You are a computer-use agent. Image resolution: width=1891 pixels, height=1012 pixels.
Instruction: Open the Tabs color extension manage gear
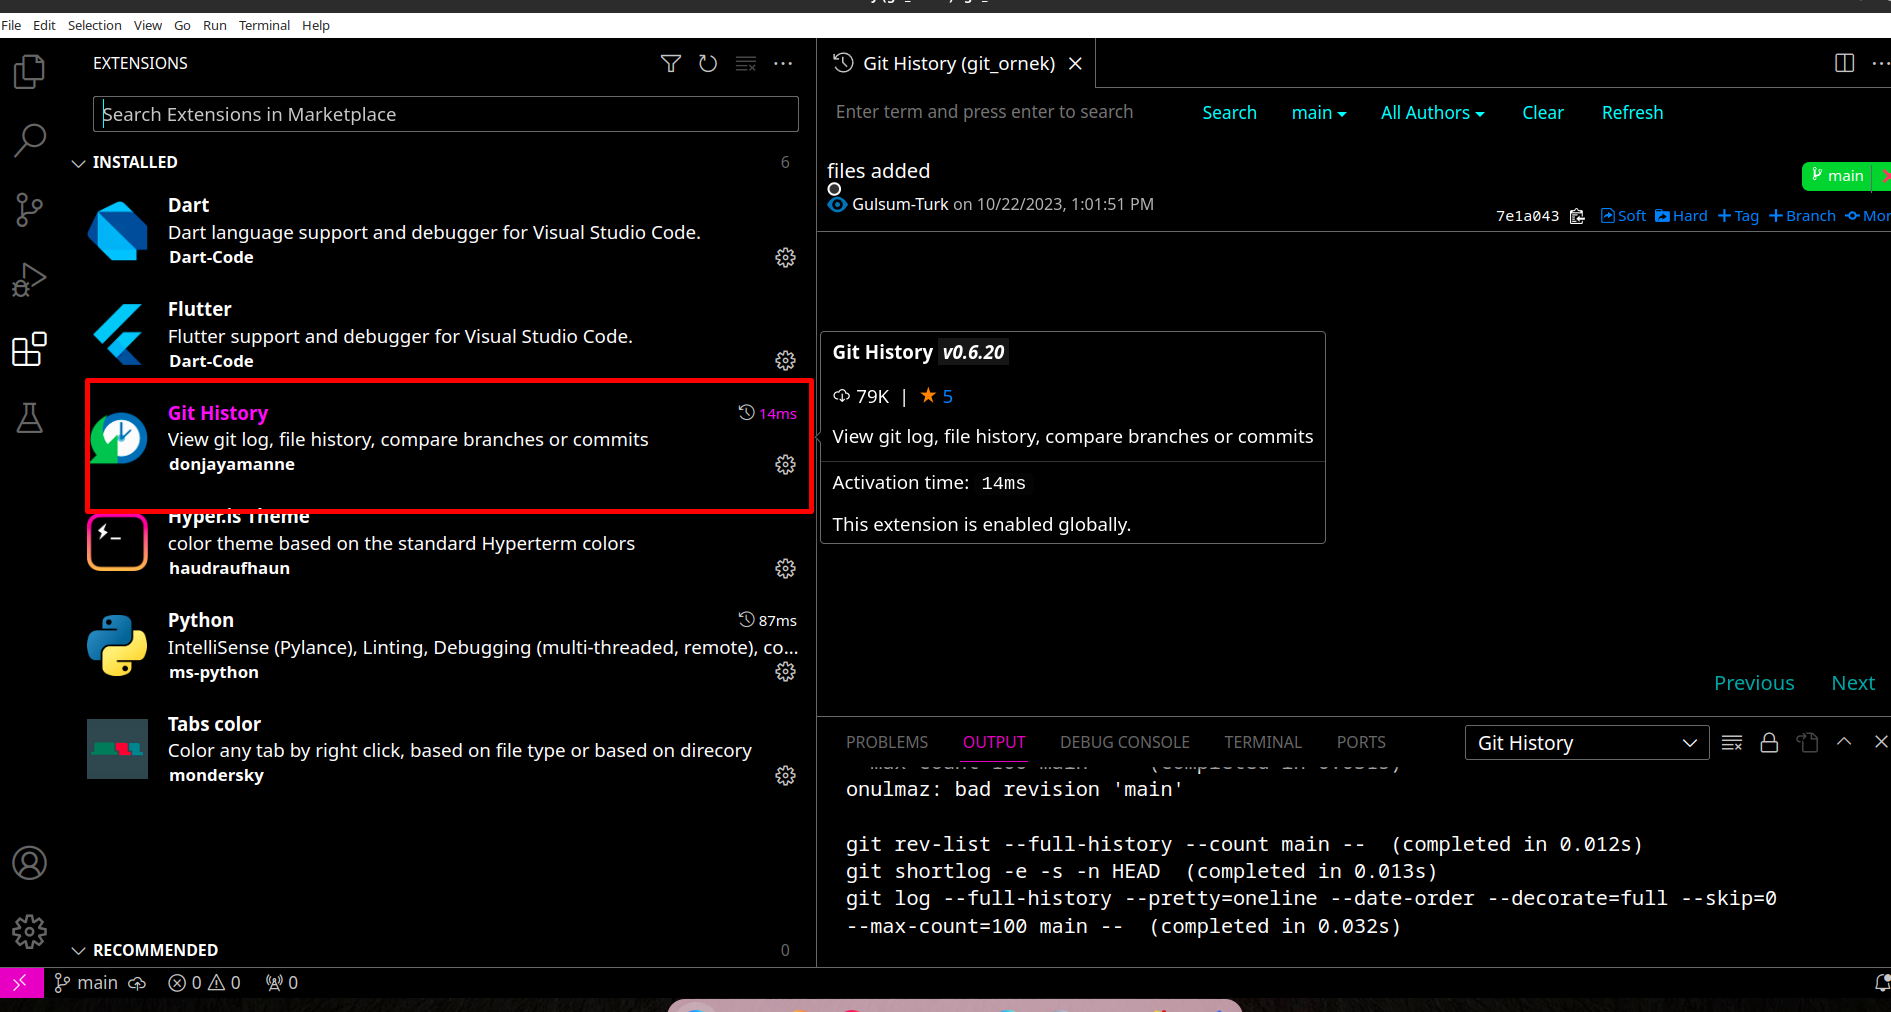(x=786, y=776)
